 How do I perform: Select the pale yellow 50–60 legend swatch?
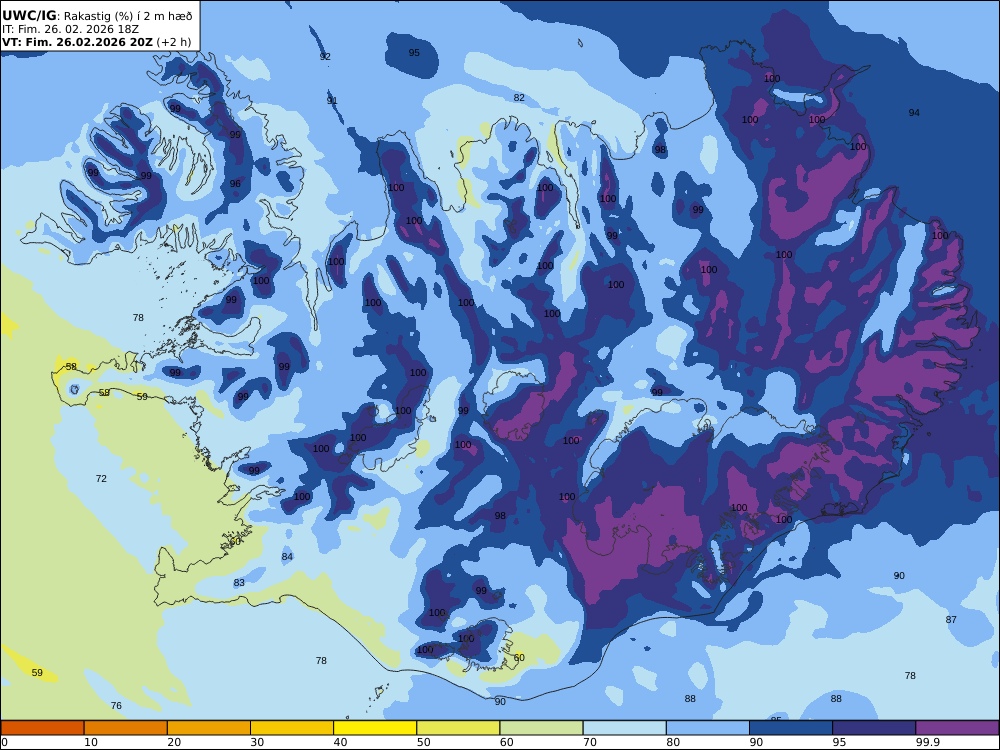click(x=458, y=728)
